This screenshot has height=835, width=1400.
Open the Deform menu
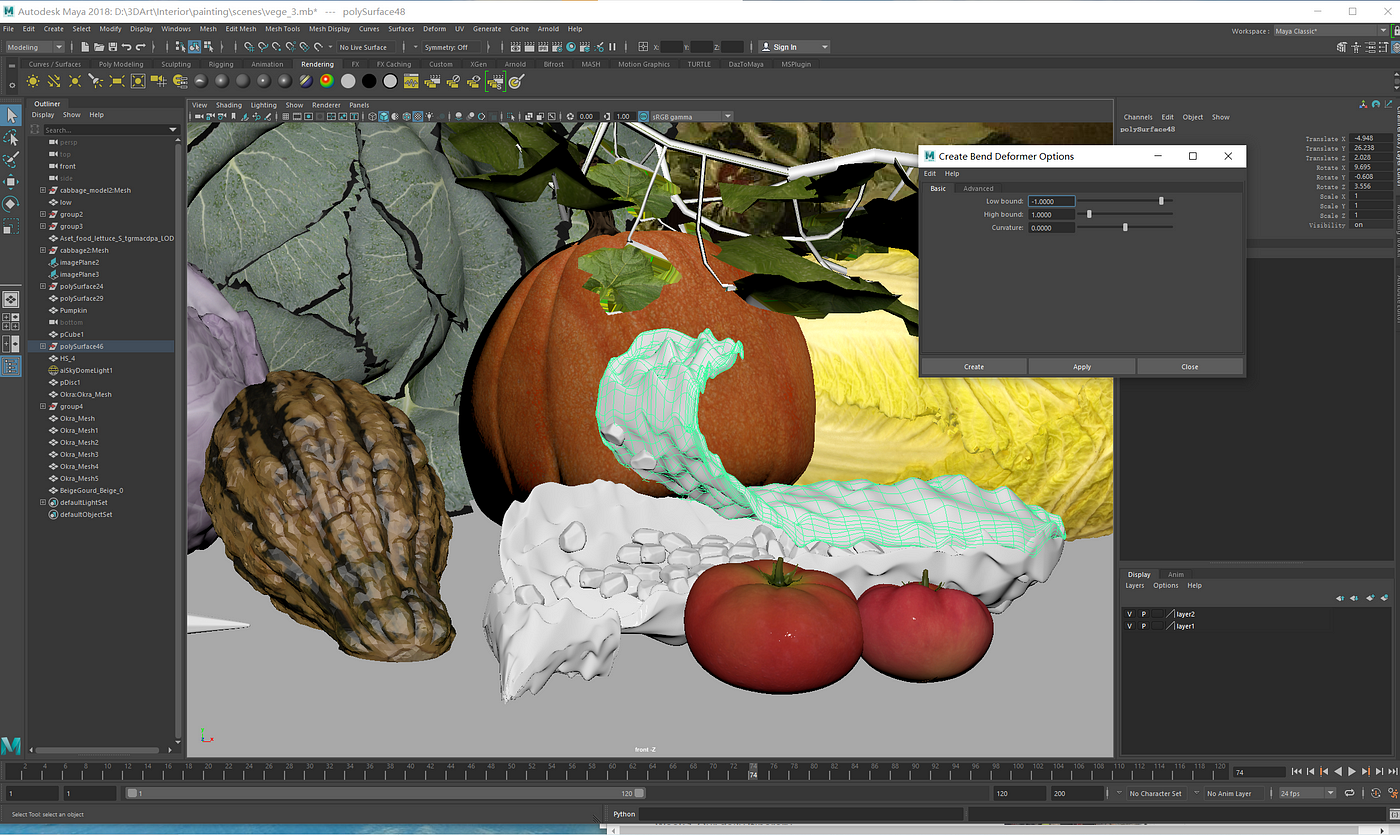pyautogui.click(x=434, y=29)
